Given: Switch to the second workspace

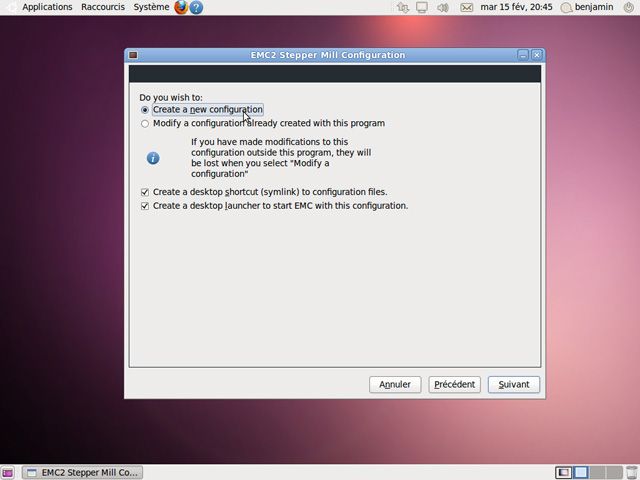Looking at the screenshot, I should pos(580,472).
